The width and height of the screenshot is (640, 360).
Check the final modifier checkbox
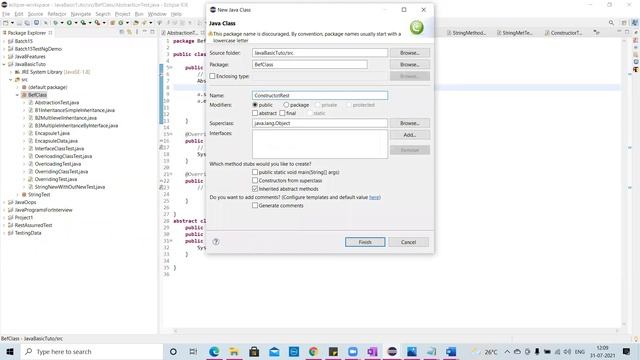coord(282,113)
